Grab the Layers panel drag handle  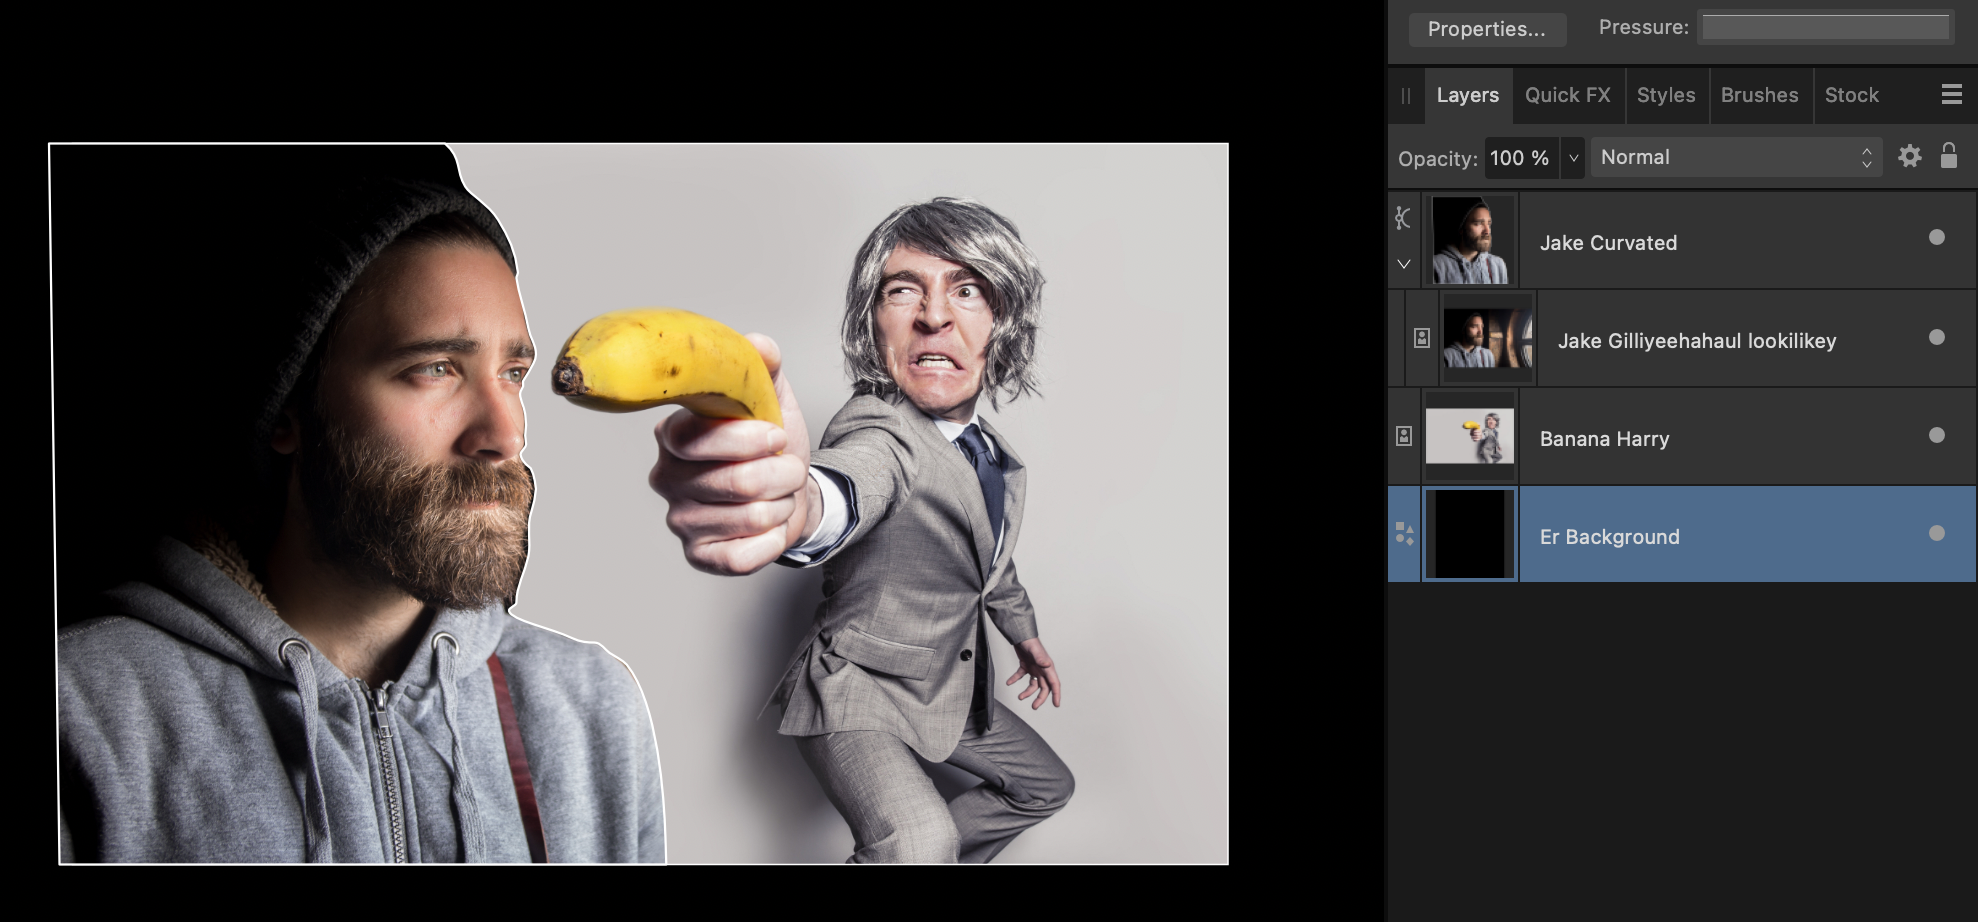tap(1406, 96)
